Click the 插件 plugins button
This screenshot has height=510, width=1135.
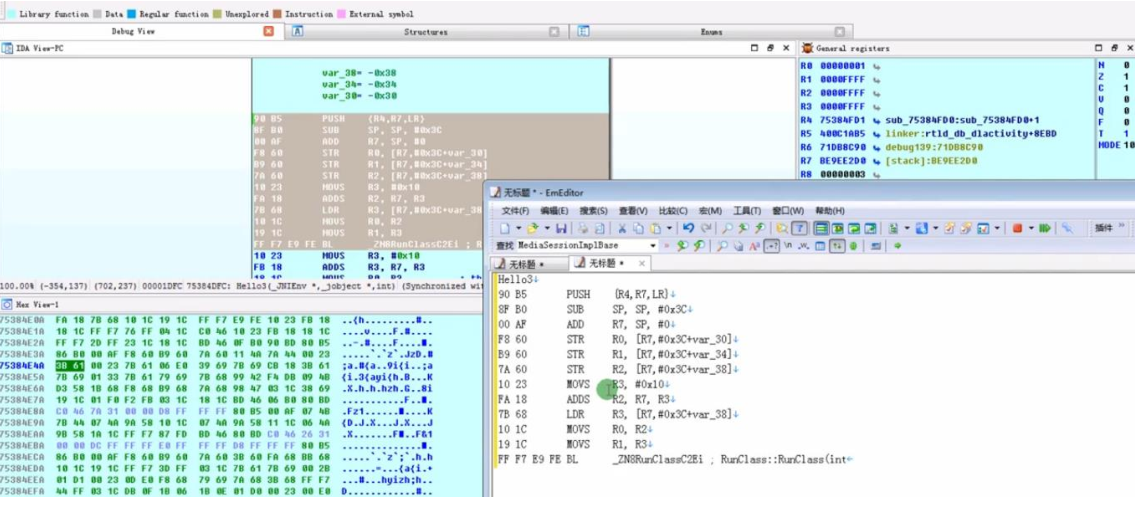click(1102, 227)
